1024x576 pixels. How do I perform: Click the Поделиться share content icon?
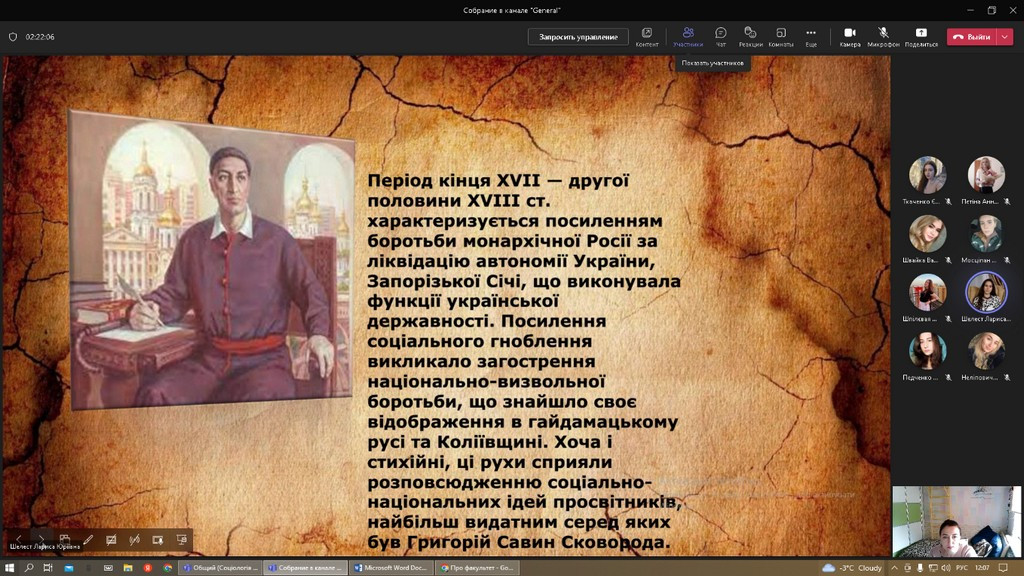click(921, 37)
